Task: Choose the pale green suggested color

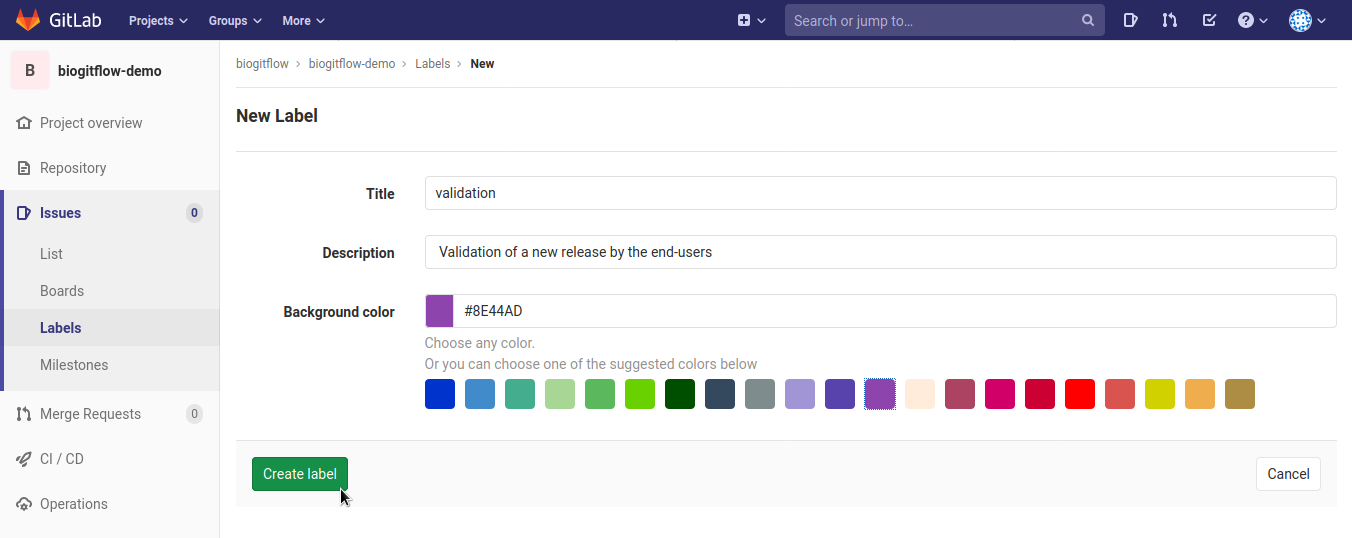Action: [x=560, y=394]
